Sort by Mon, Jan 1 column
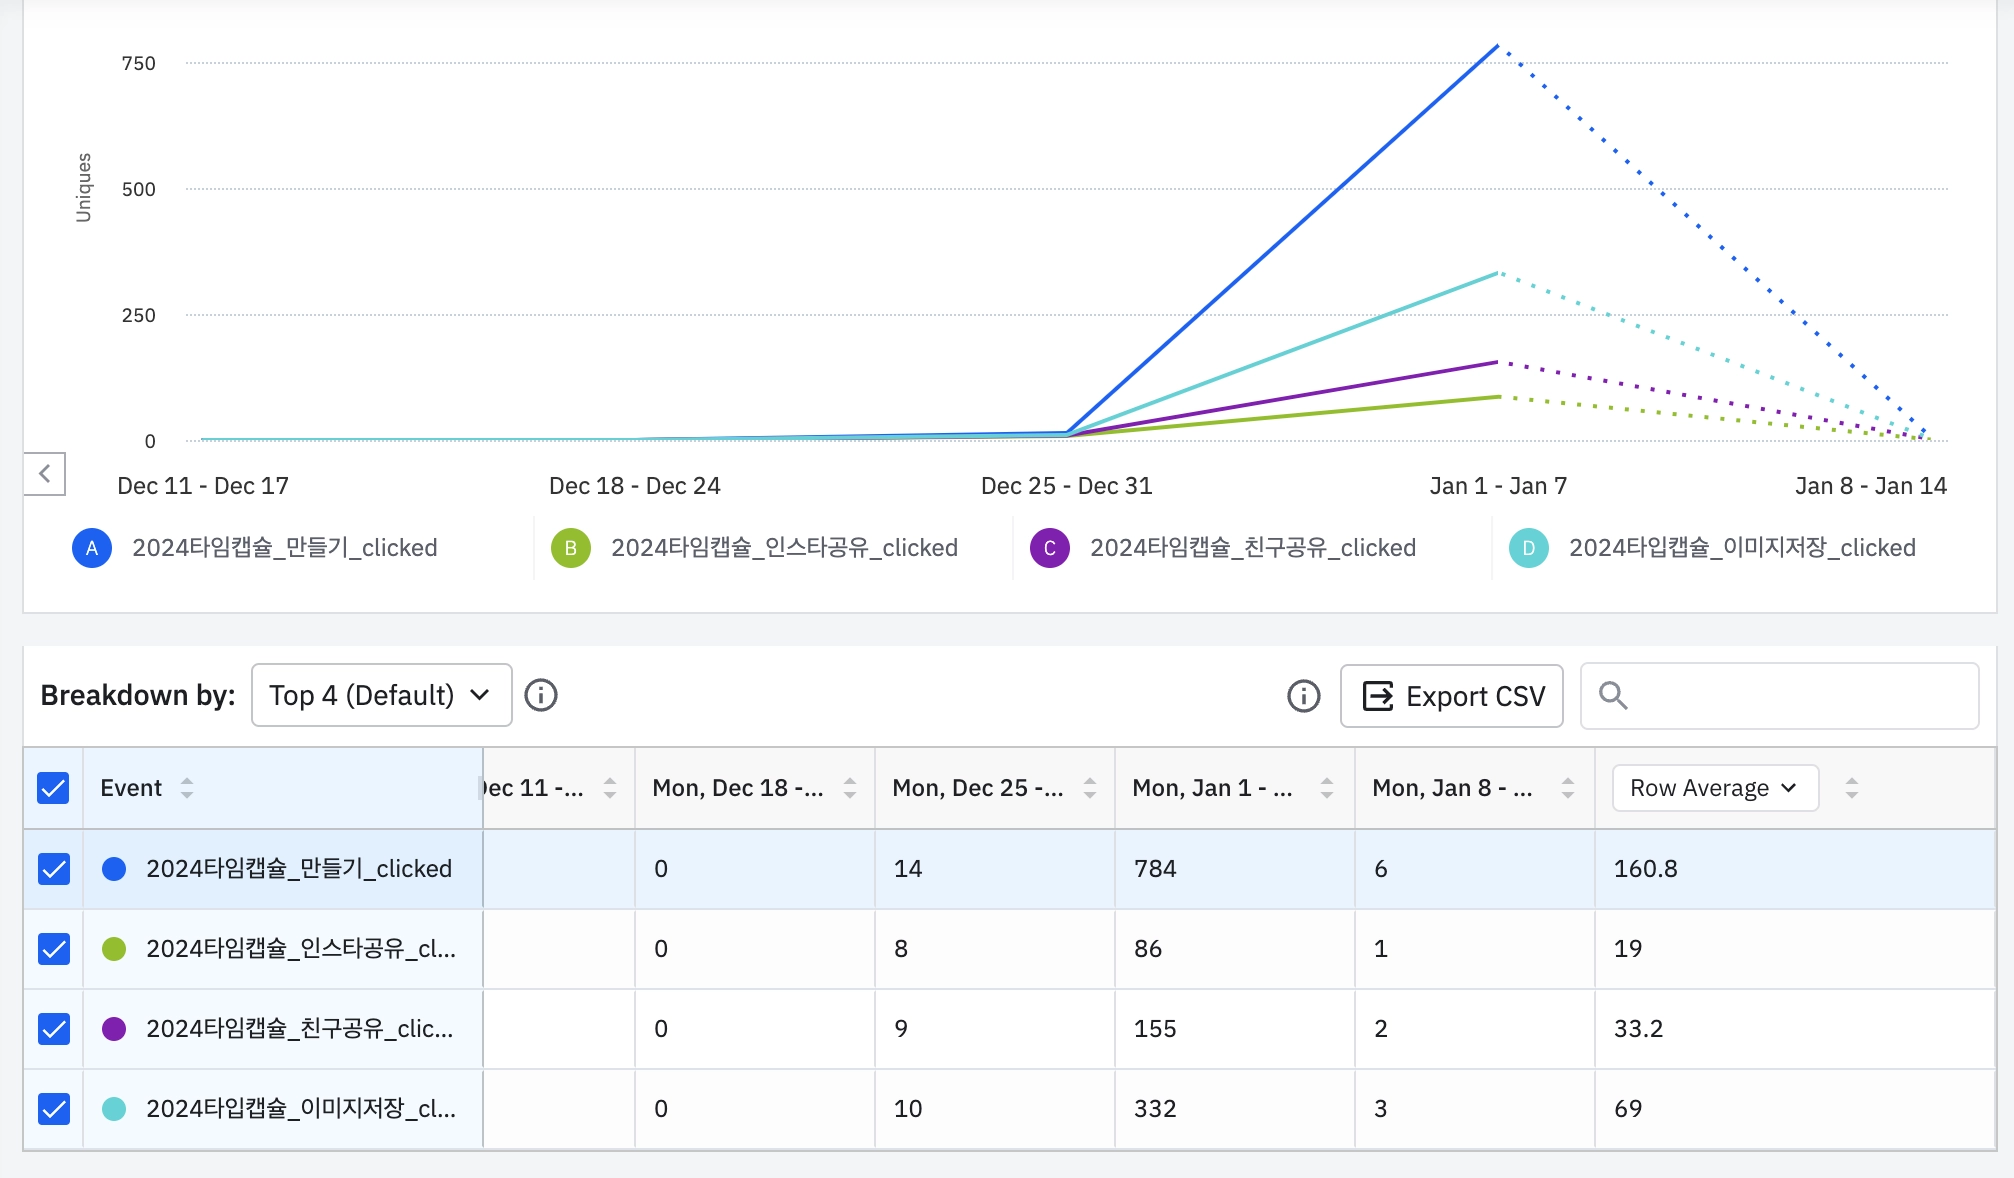The height and width of the screenshot is (1178, 2014). 1327,788
